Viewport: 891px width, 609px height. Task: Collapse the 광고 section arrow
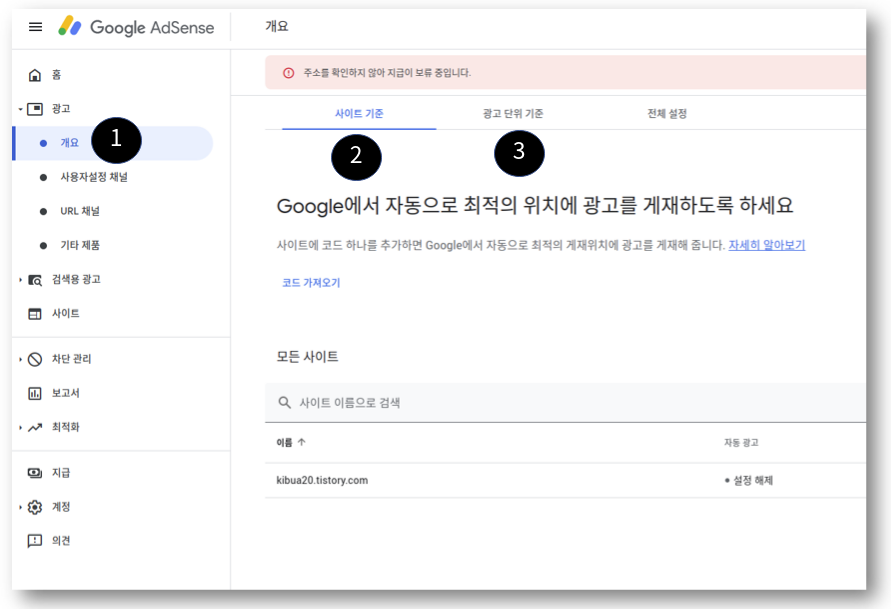point(20,109)
